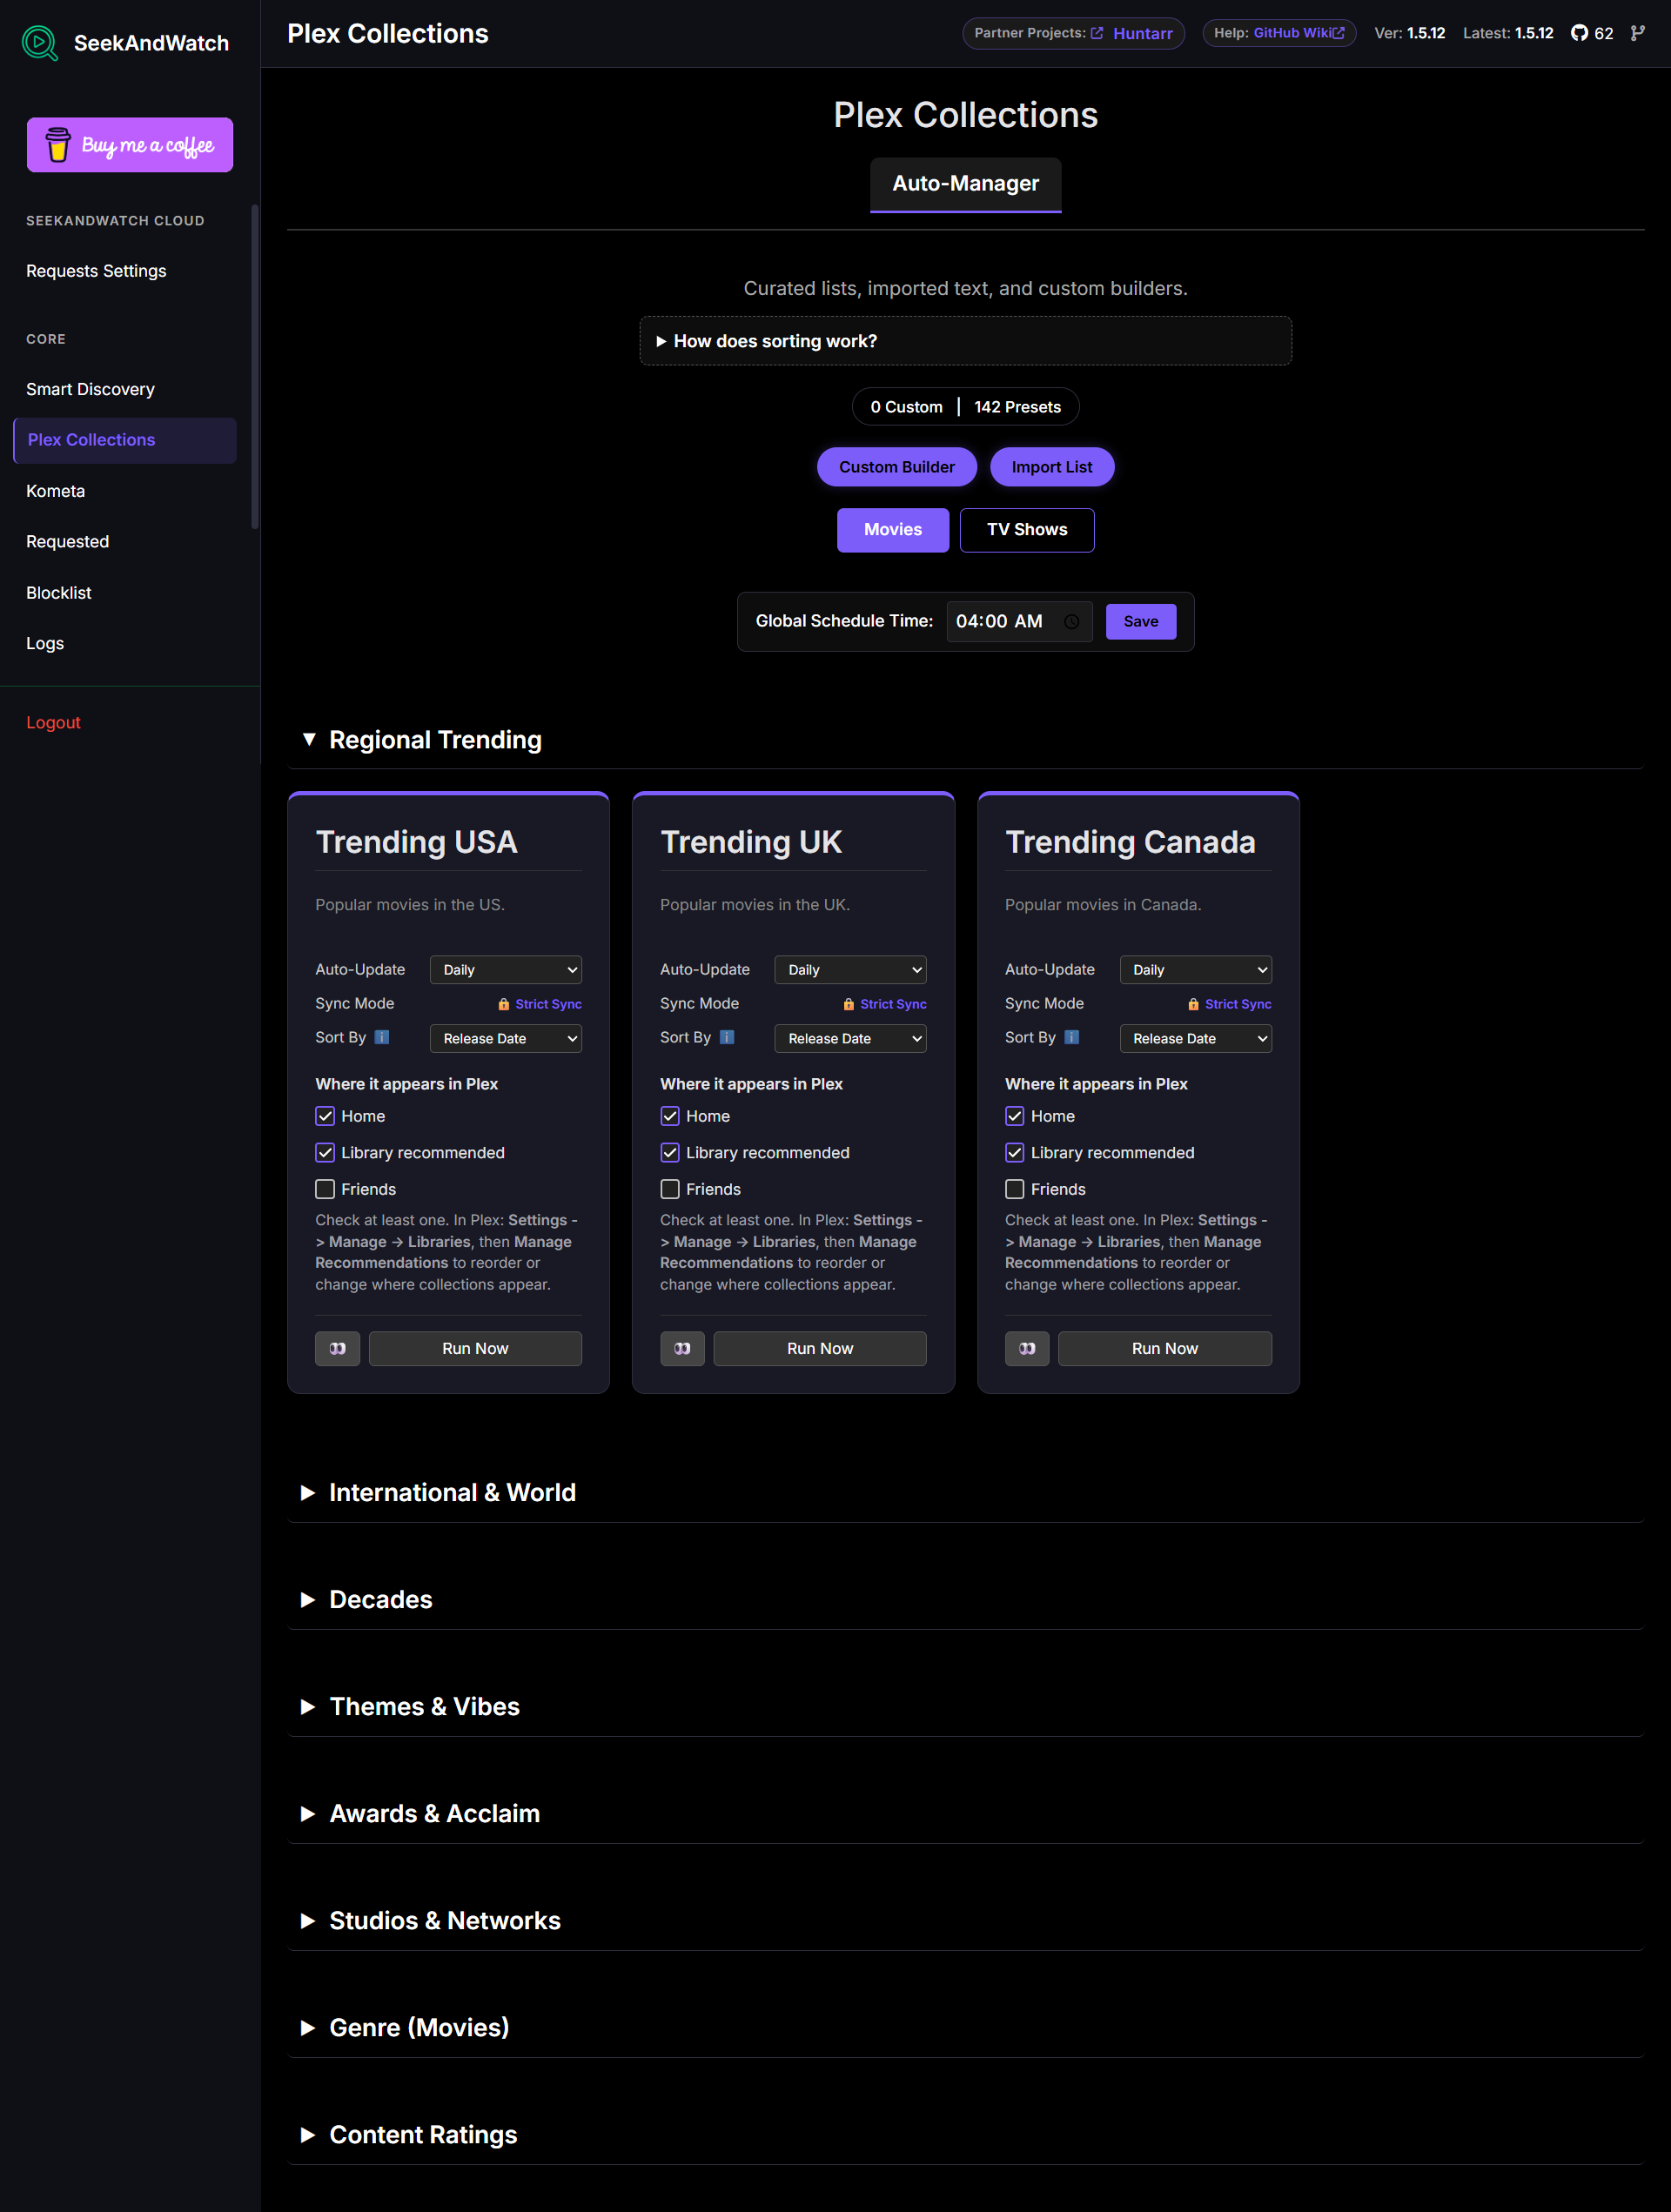Click the Sort By info icon in Trending Canada

pos(1072,1037)
